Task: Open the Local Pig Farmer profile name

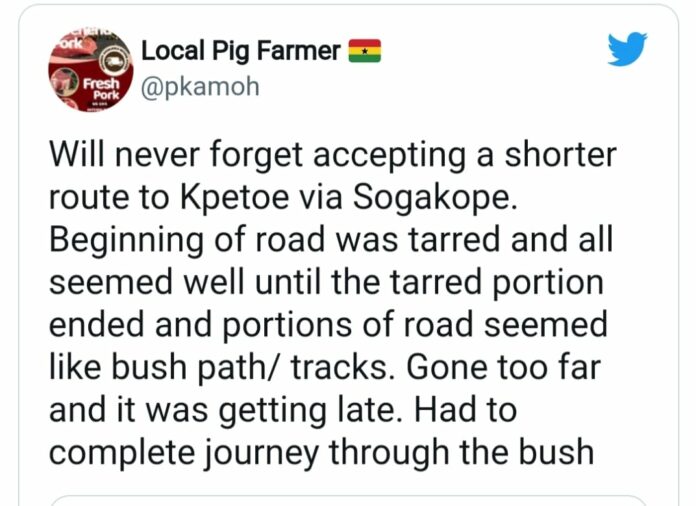Action: (x=241, y=50)
